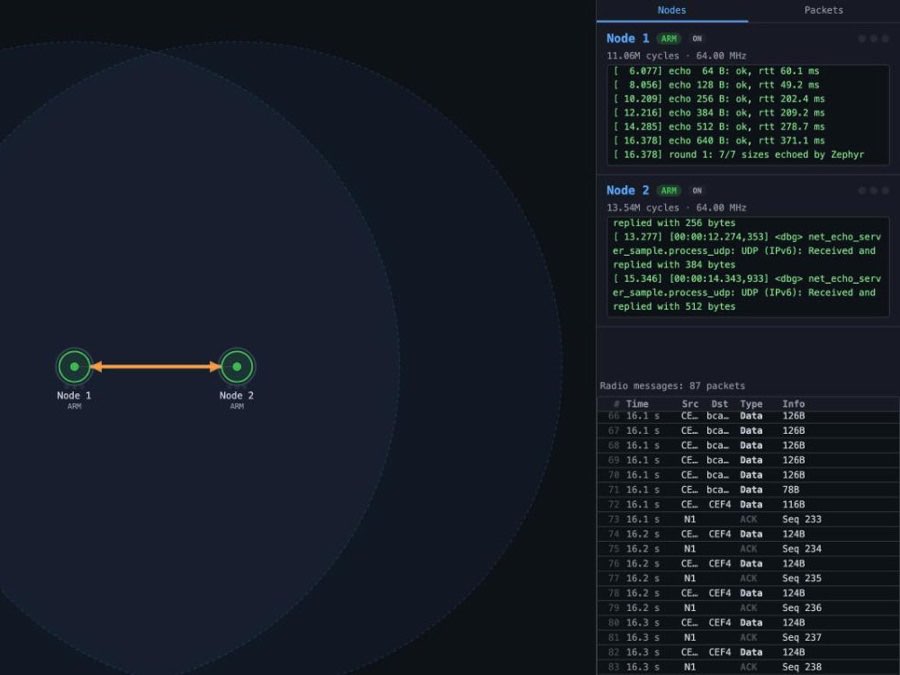Image resolution: width=900 pixels, height=675 pixels.
Task: Click the orange link arrow between nodes
Action: 156,366
